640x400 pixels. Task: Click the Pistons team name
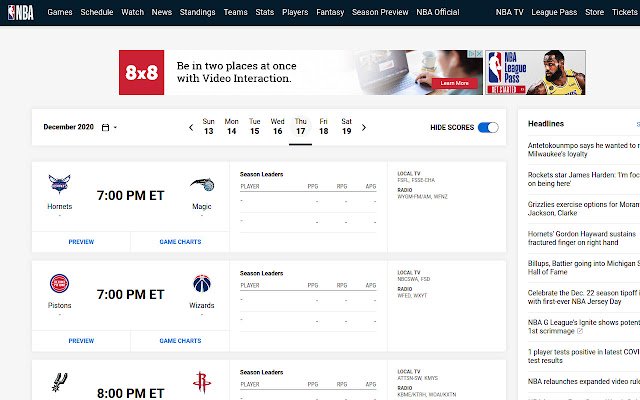pyautogui.click(x=60, y=305)
